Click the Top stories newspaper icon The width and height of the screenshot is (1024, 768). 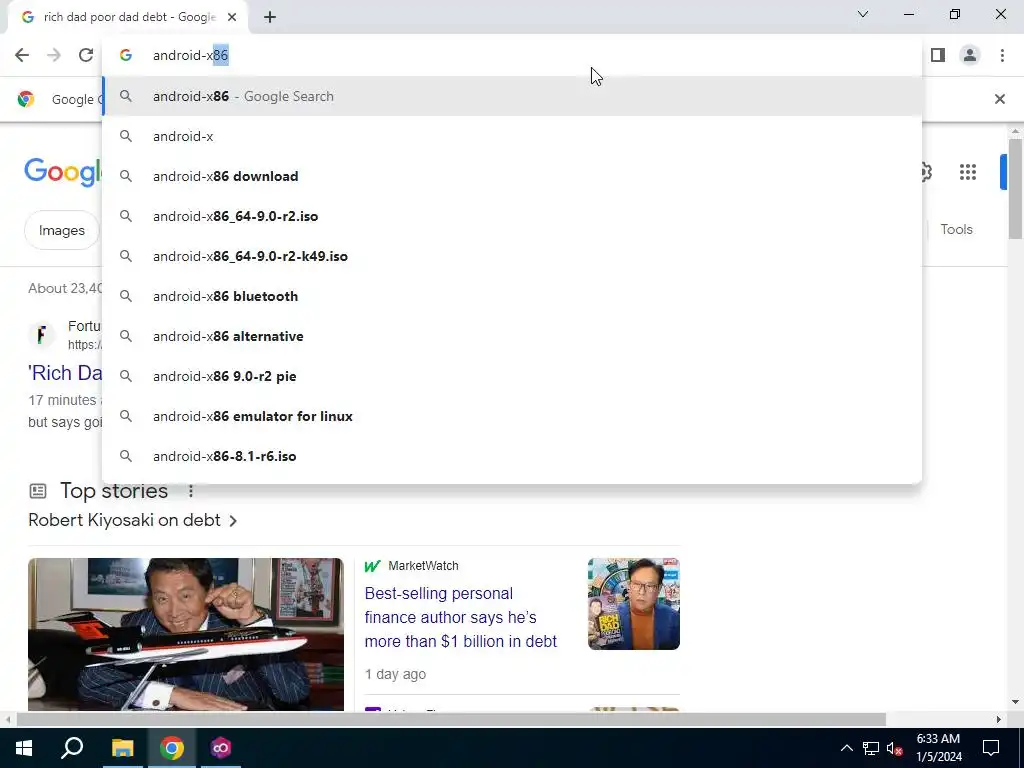39,491
